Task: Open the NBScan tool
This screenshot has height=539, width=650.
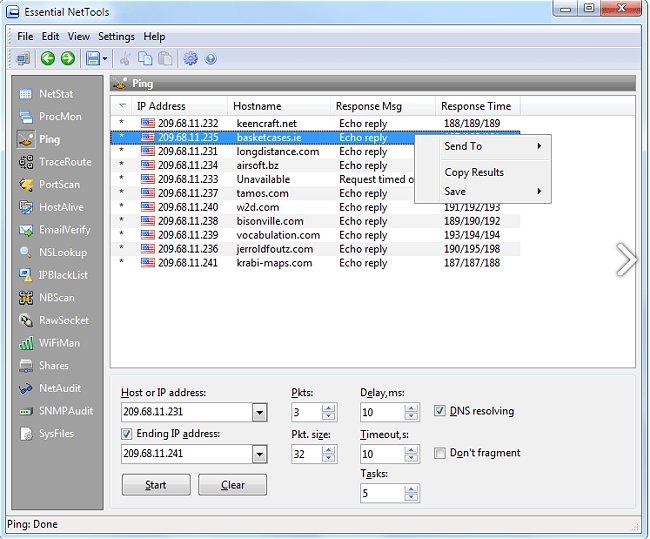Action: tap(47, 298)
